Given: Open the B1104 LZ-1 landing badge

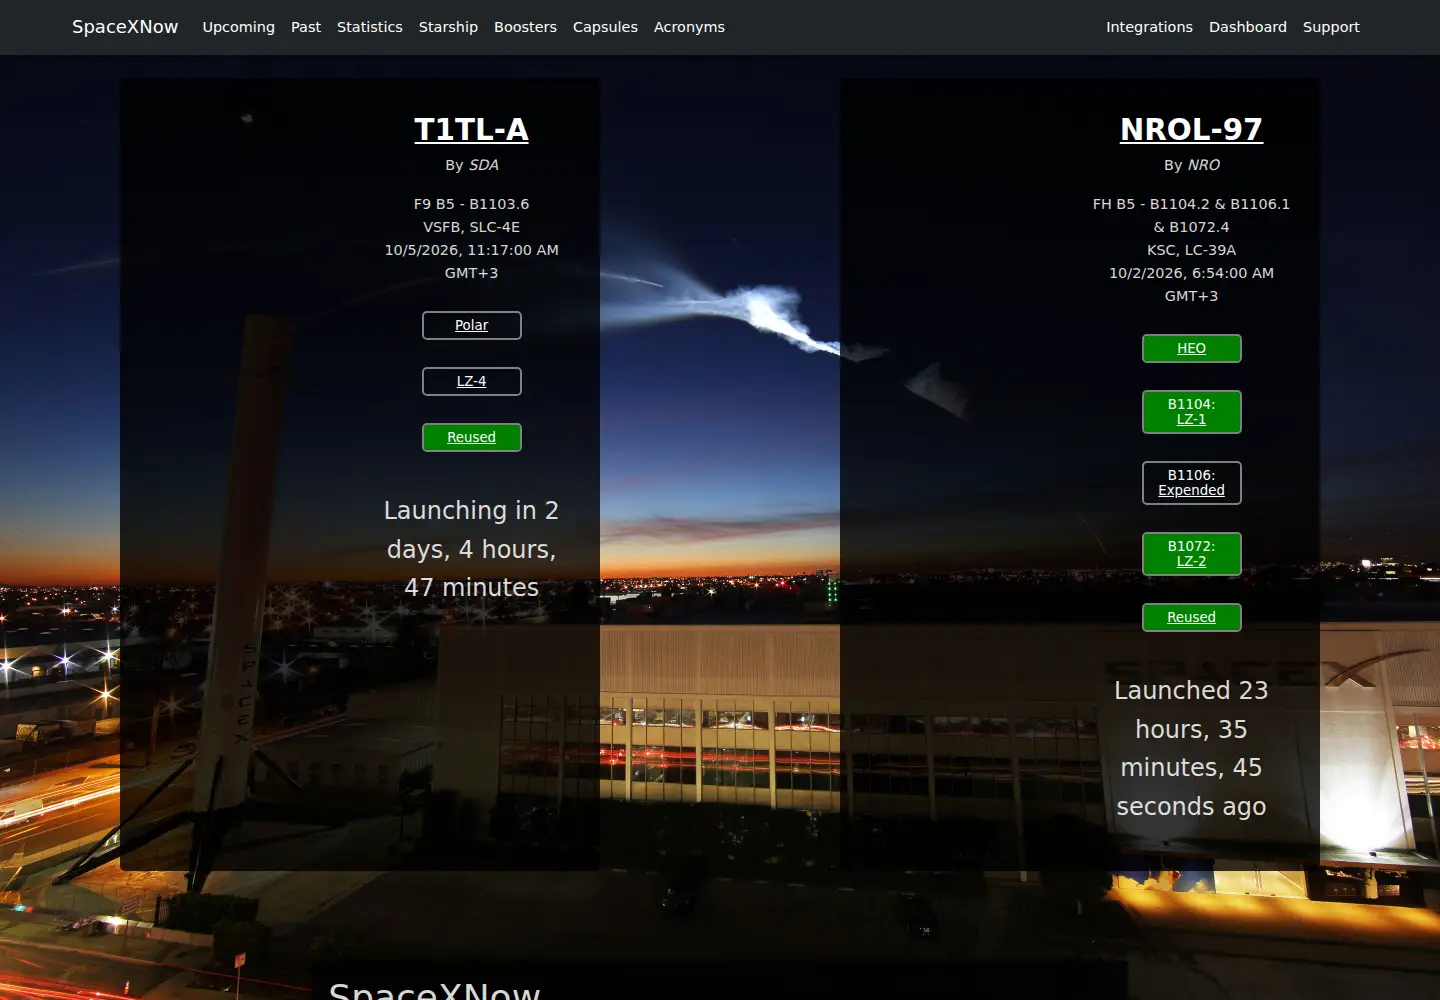Looking at the screenshot, I should pos(1191,412).
